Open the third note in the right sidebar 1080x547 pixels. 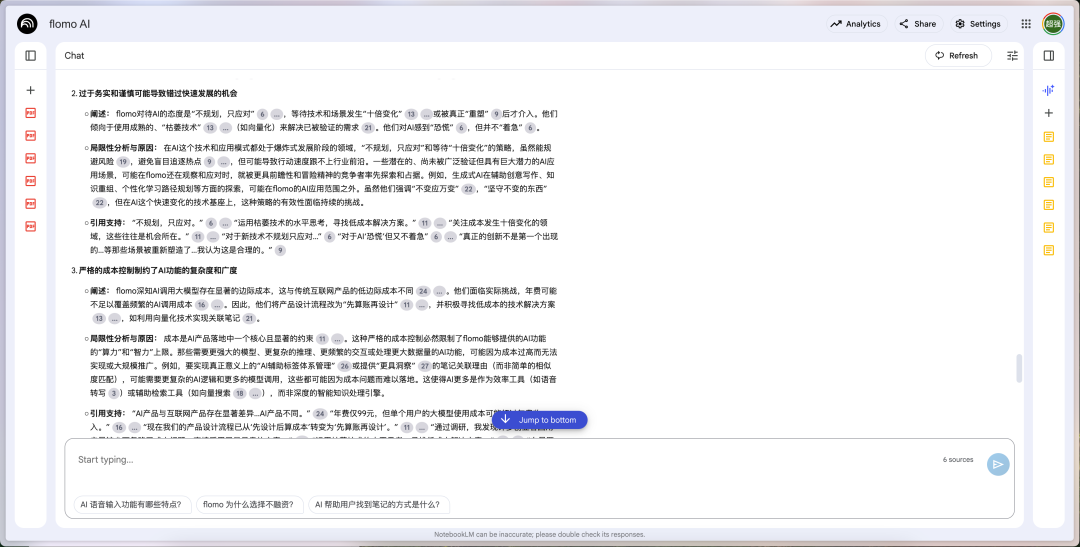click(1048, 183)
